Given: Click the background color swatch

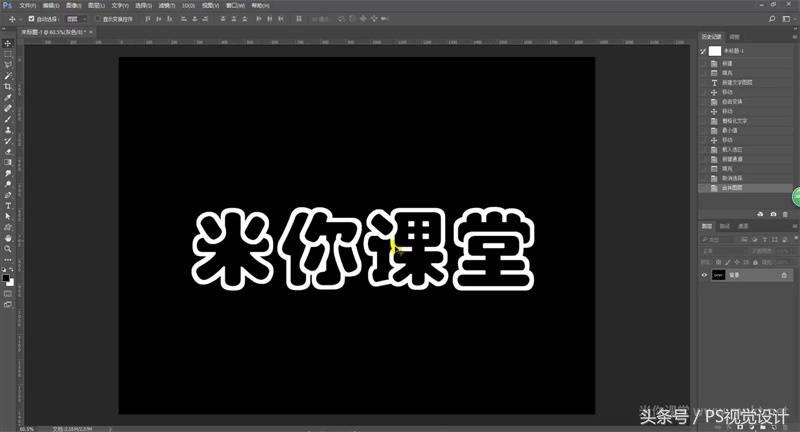Looking at the screenshot, I should pos(11,283).
